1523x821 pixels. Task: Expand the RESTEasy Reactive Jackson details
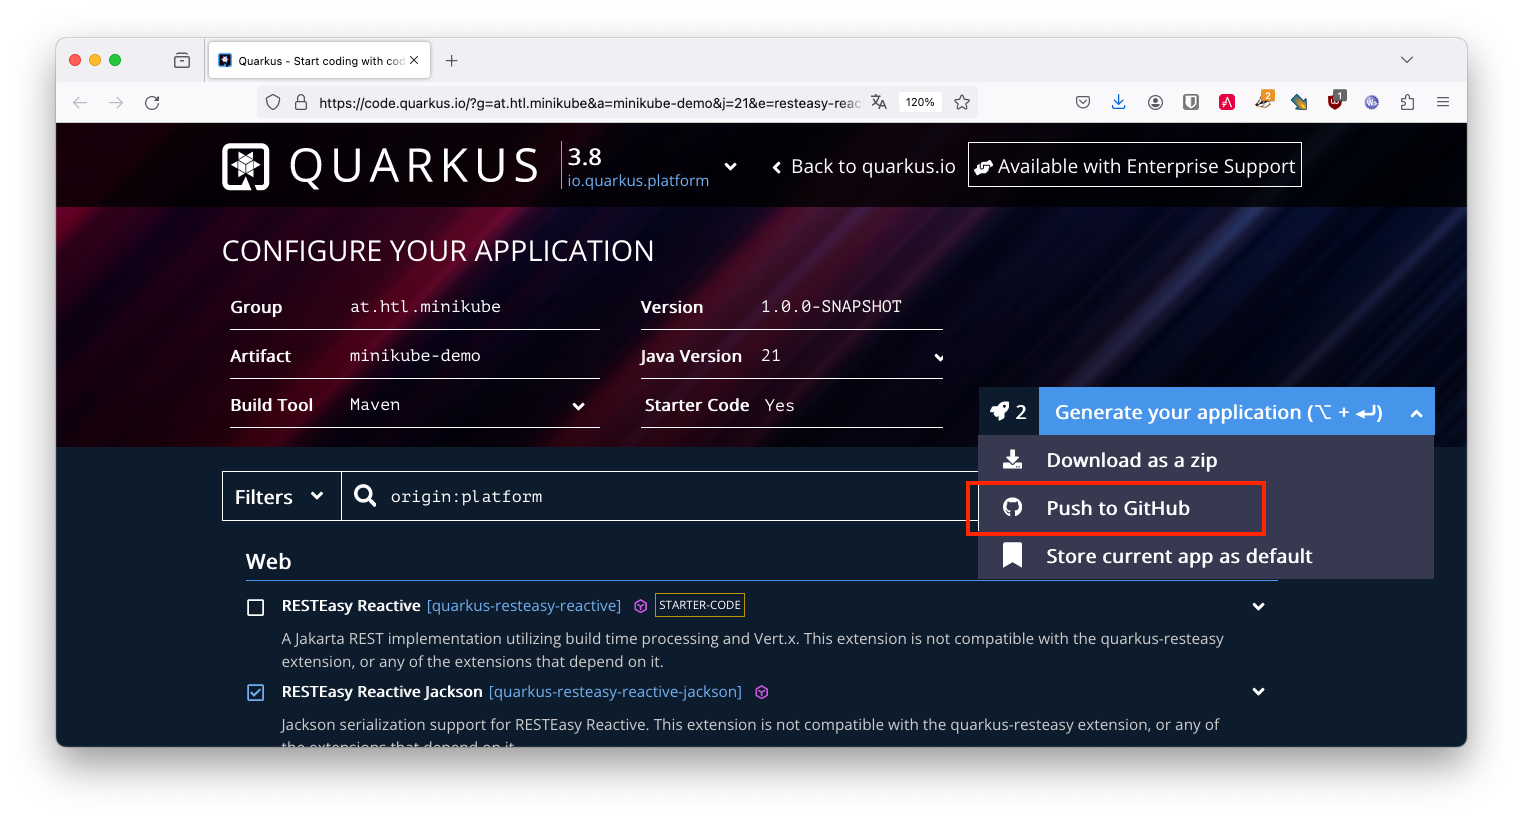[1259, 691]
